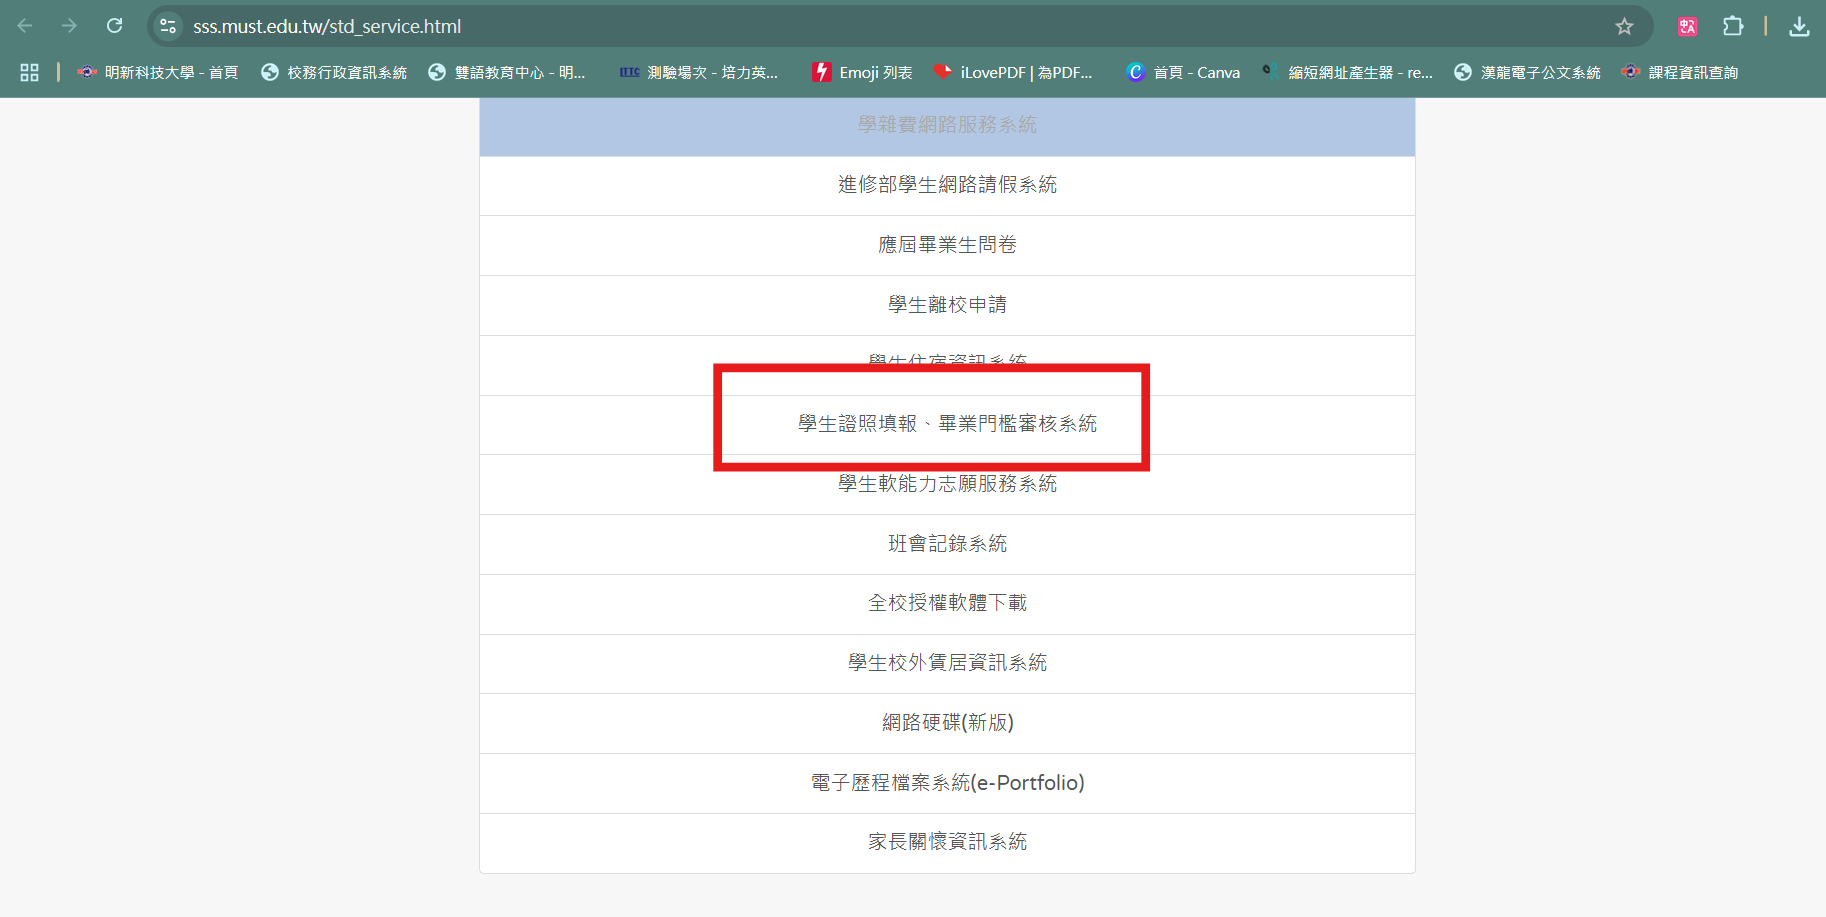The image size is (1826, 917).
Task: Go to 全校授權軟體下載 page
Action: point(947,603)
